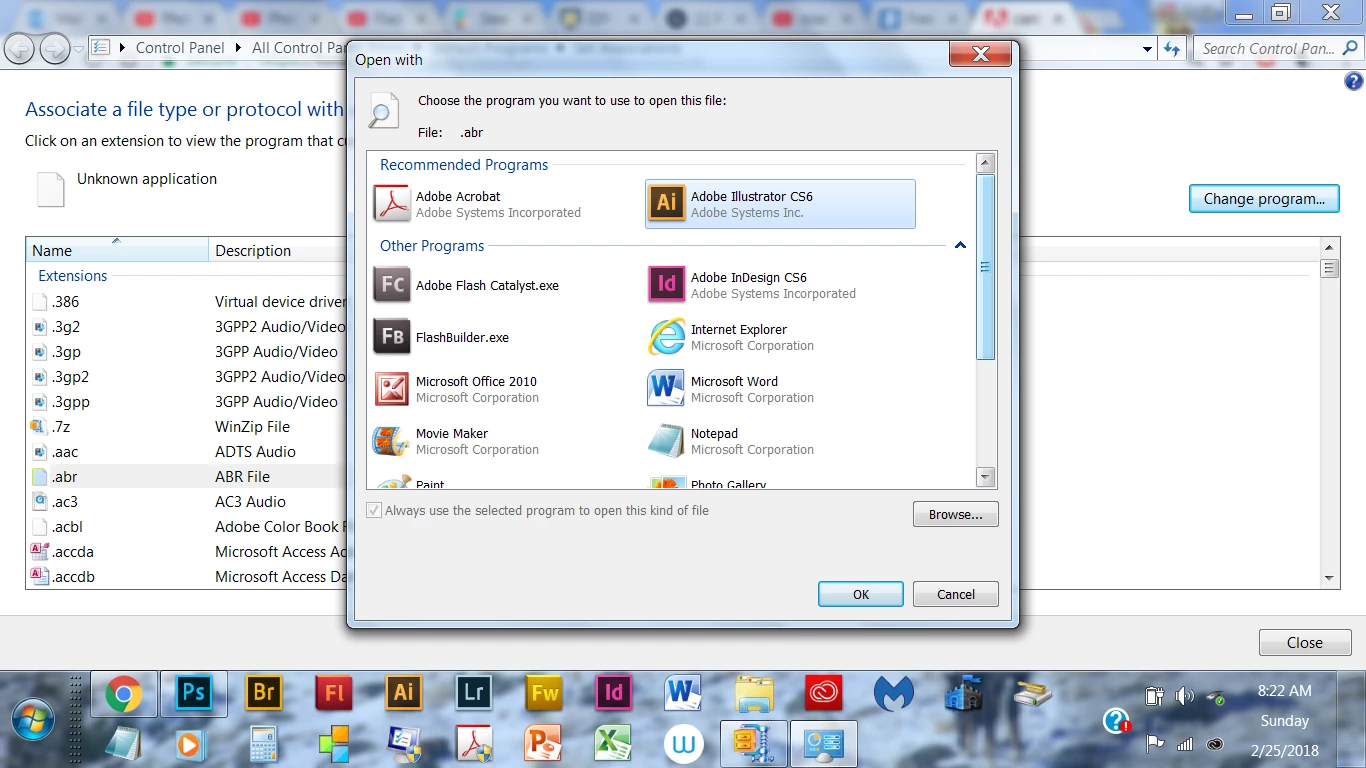
Task: Select Adobe Illustrator CS6 program entry
Action: click(780, 204)
